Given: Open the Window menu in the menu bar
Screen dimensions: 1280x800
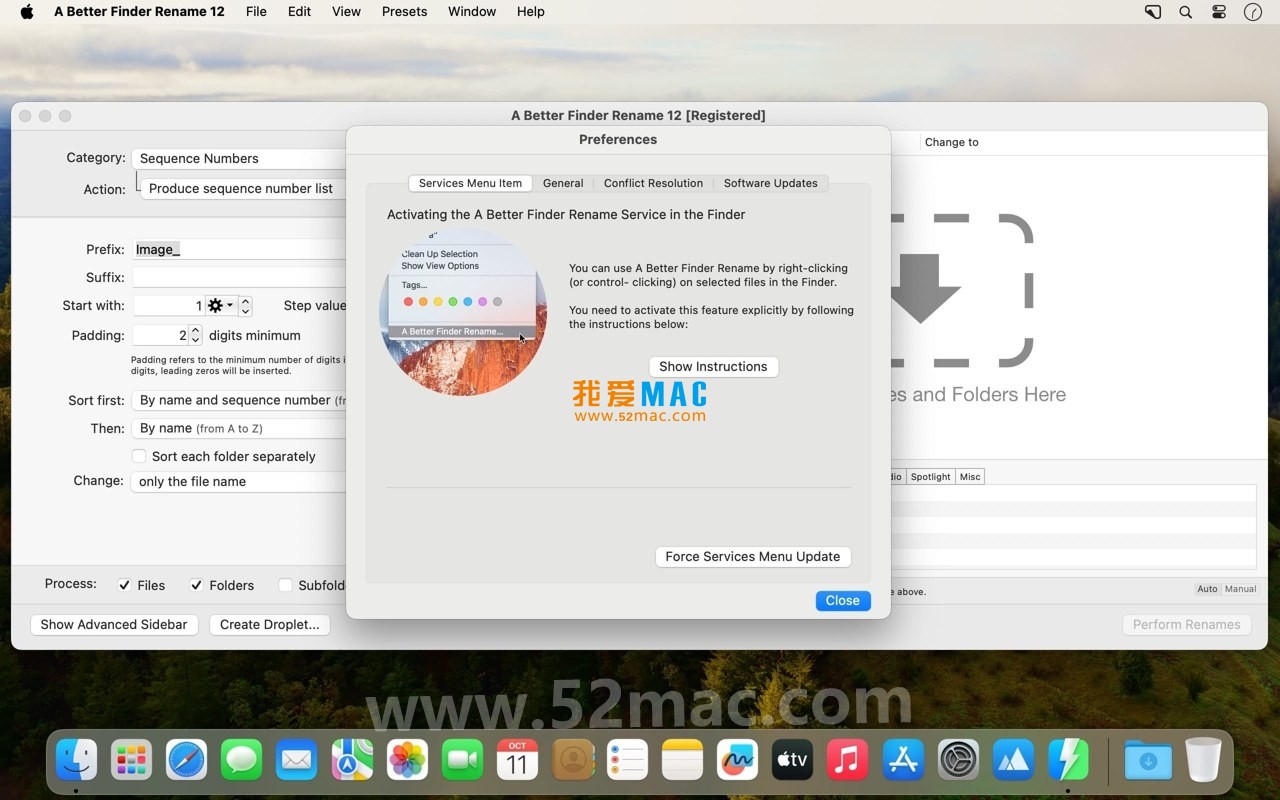Looking at the screenshot, I should [472, 12].
